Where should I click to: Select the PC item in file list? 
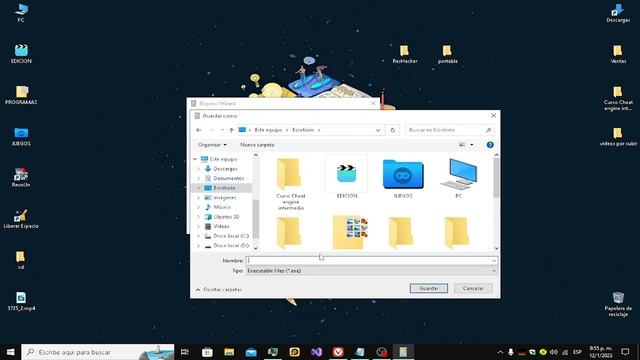(459, 177)
